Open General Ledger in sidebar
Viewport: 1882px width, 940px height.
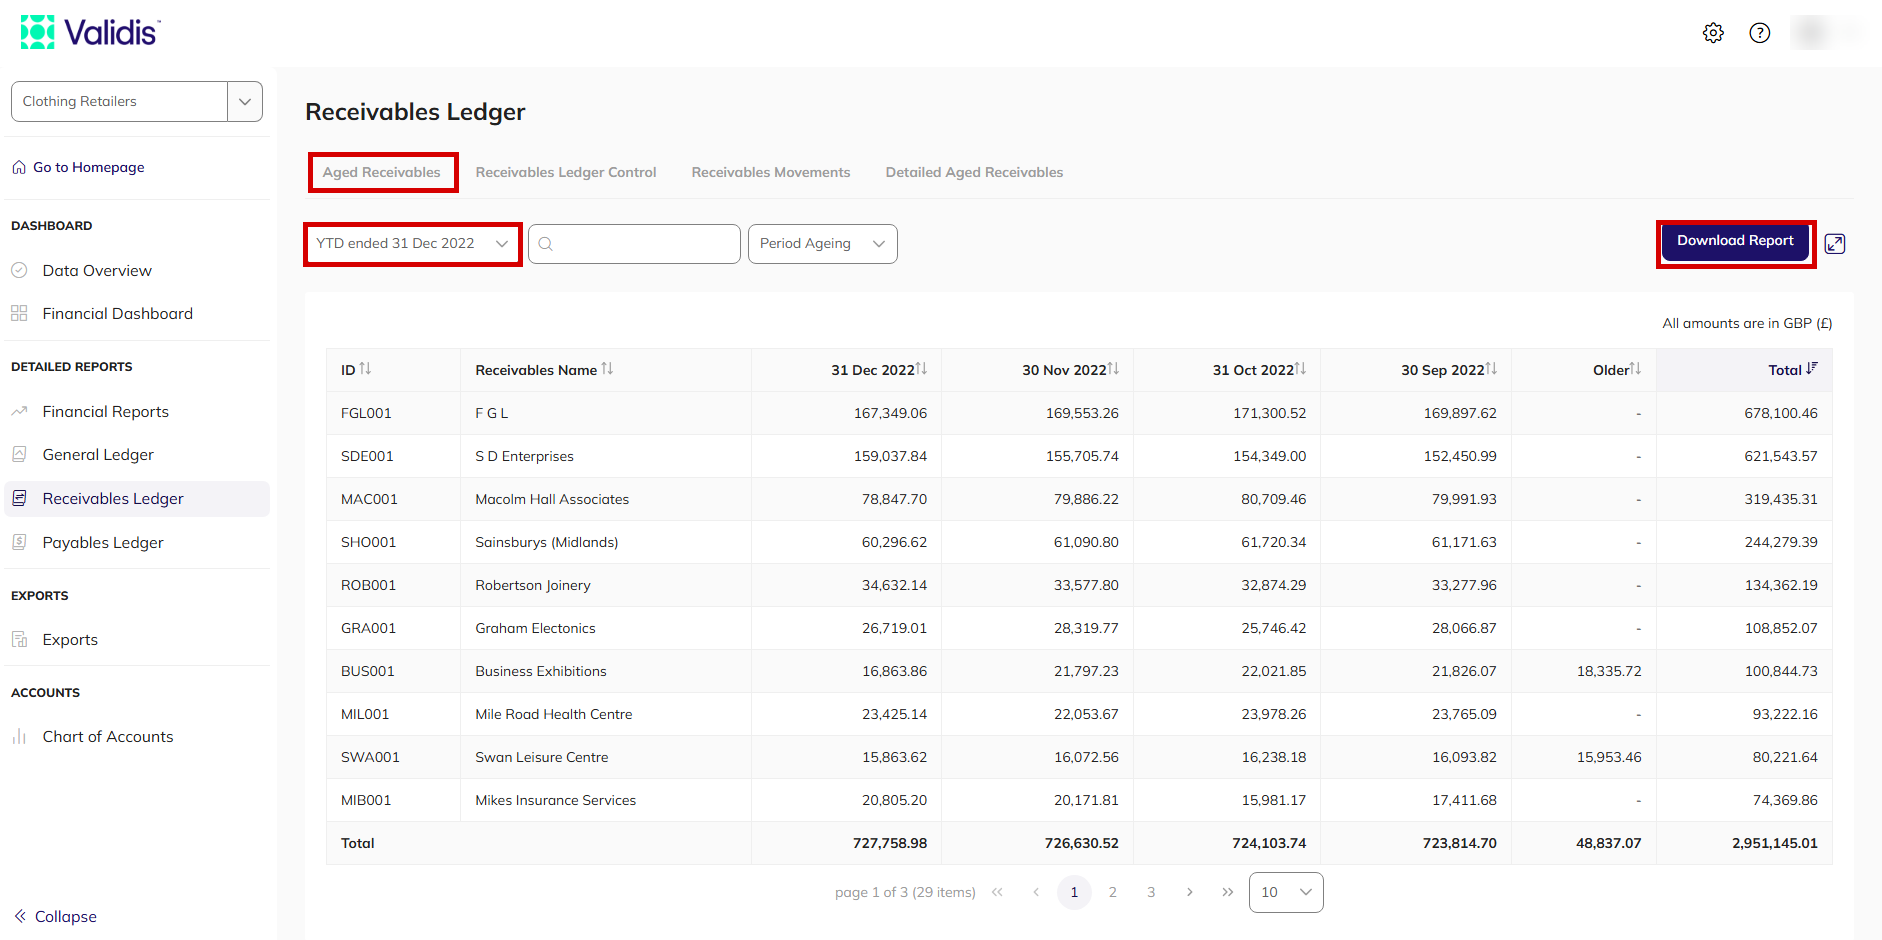click(98, 454)
